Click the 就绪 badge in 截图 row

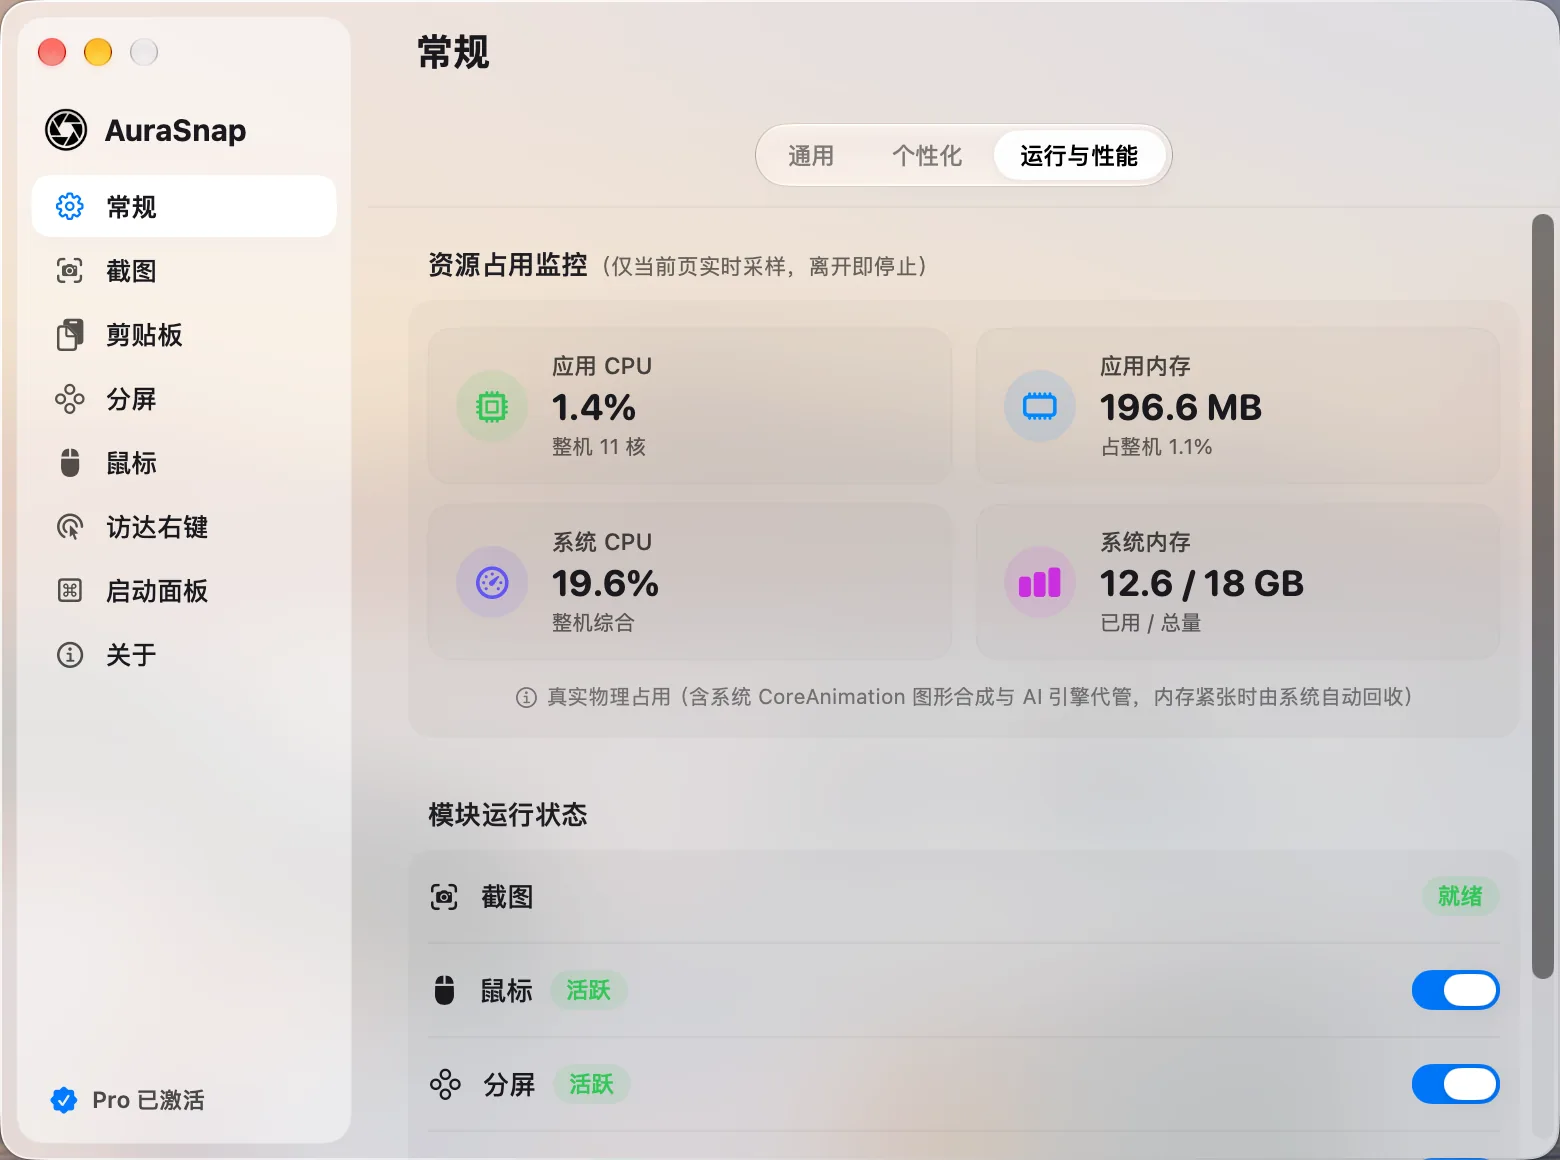click(x=1460, y=896)
